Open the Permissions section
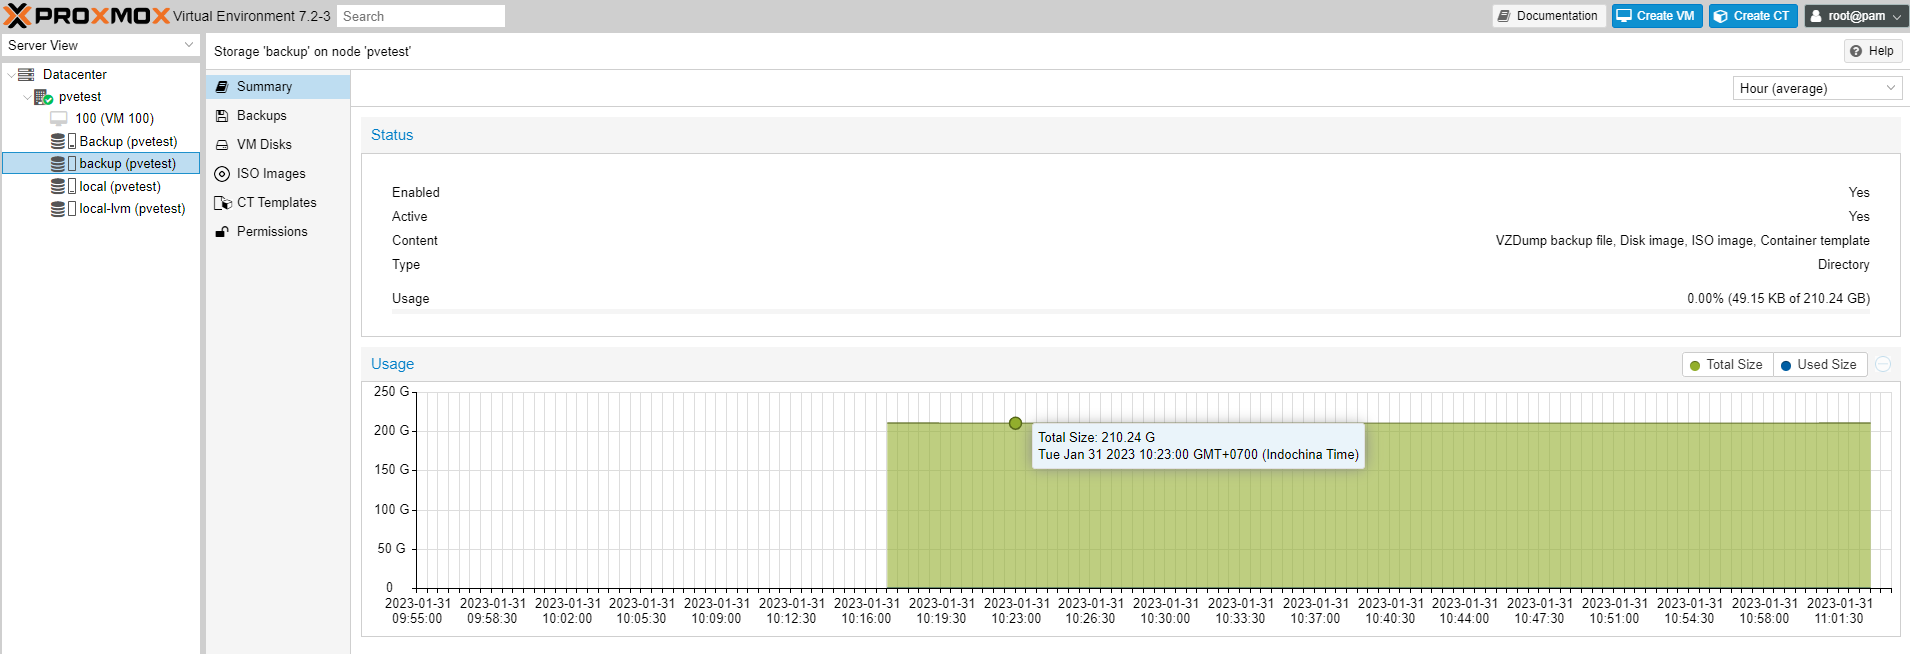The image size is (1910, 654). coord(271,232)
